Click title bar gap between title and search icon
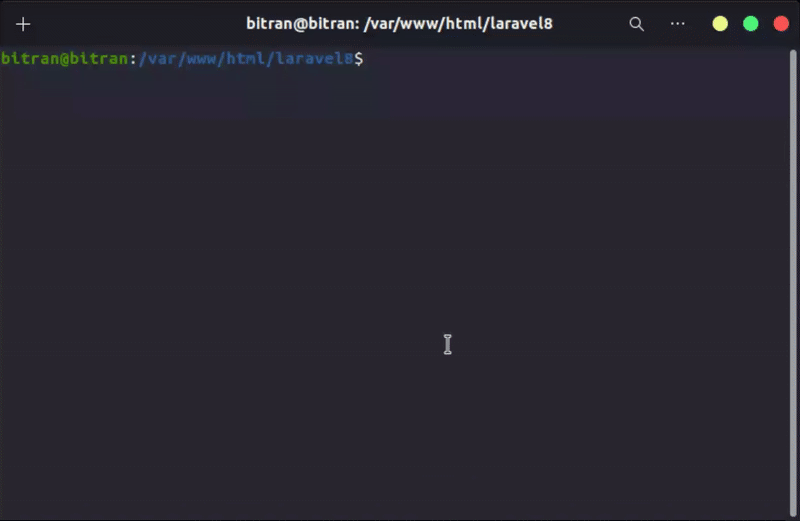Screen dimensions: 800x521 591,24
